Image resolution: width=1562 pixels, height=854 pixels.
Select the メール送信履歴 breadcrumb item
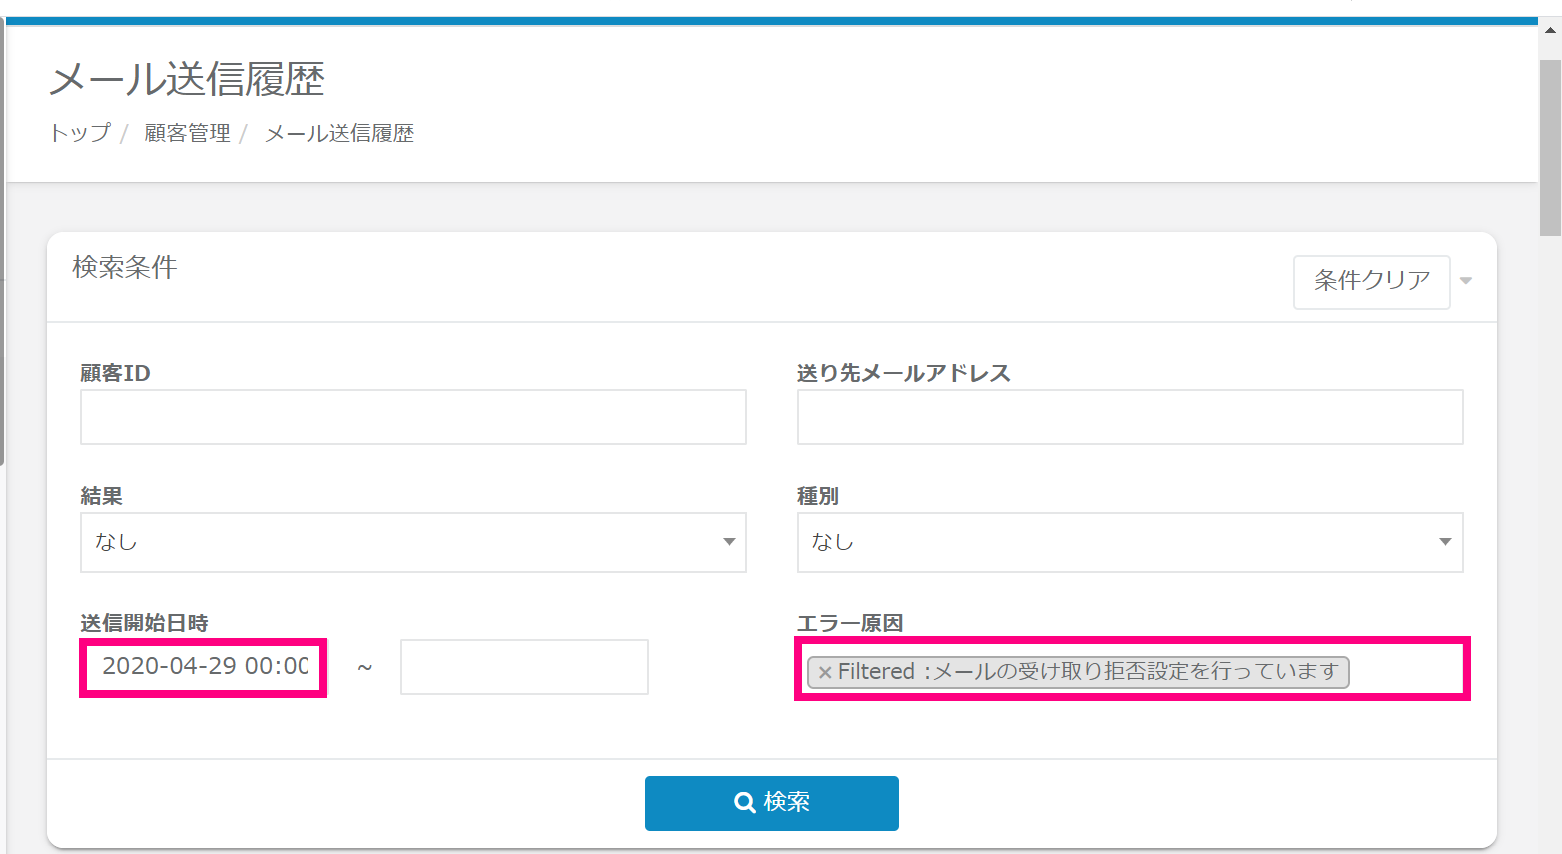pyautogui.click(x=339, y=133)
